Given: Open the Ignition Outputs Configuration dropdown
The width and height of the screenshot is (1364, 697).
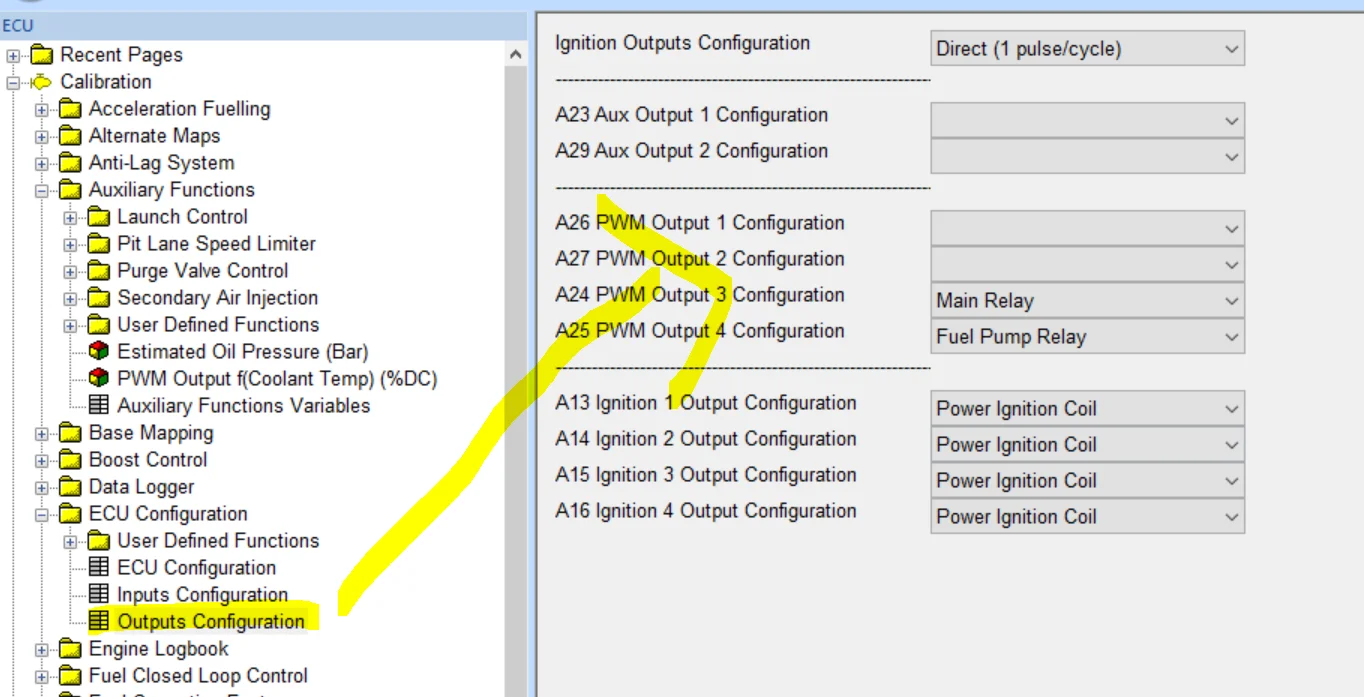Looking at the screenshot, I should pos(1231,49).
